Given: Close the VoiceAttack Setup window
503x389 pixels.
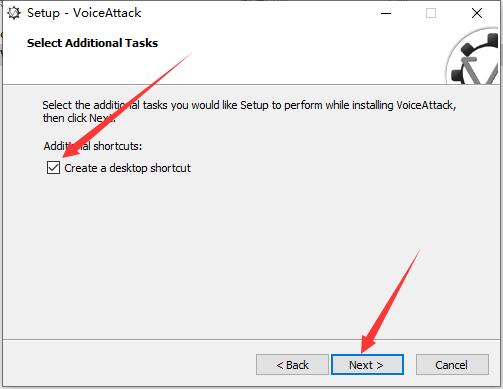Looking at the screenshot, I should pos(477,13).
